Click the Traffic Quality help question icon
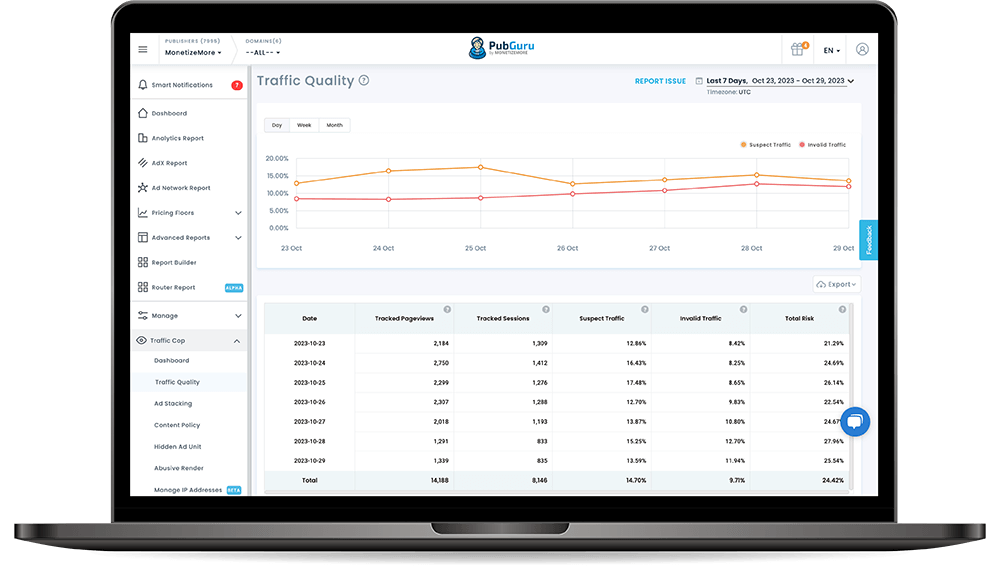Viewport: 1000px width, 566px height. 364,81
